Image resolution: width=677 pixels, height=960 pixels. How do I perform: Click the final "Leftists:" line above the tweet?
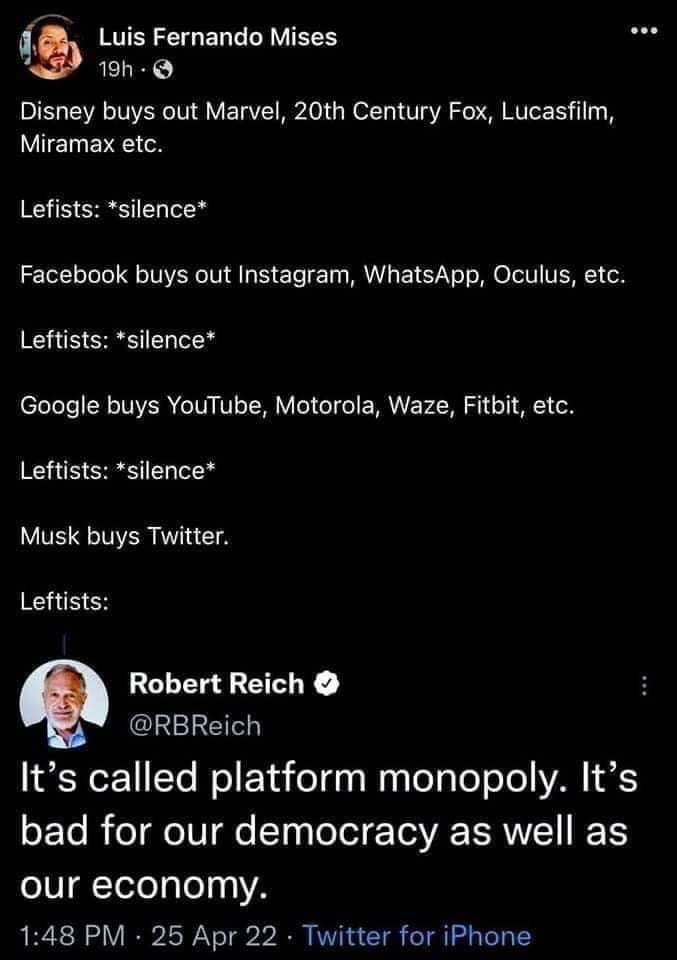[65, 601]
